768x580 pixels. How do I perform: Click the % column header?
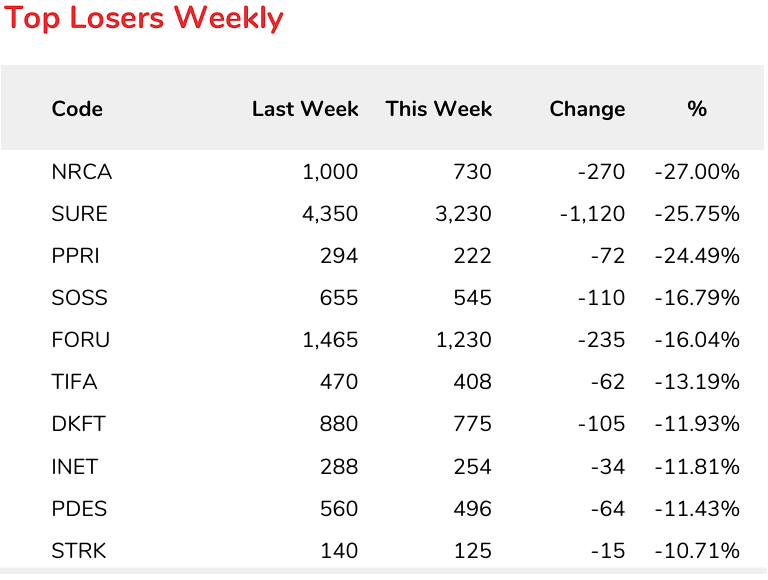coord(697,109)
